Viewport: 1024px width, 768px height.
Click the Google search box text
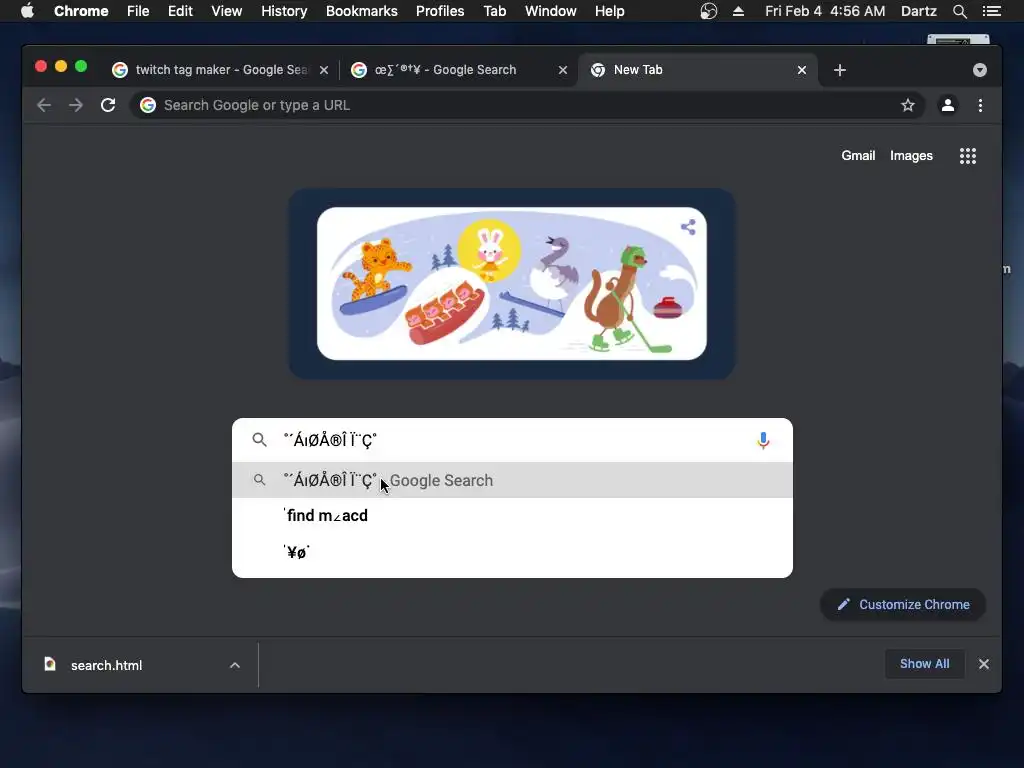[330, 440]
